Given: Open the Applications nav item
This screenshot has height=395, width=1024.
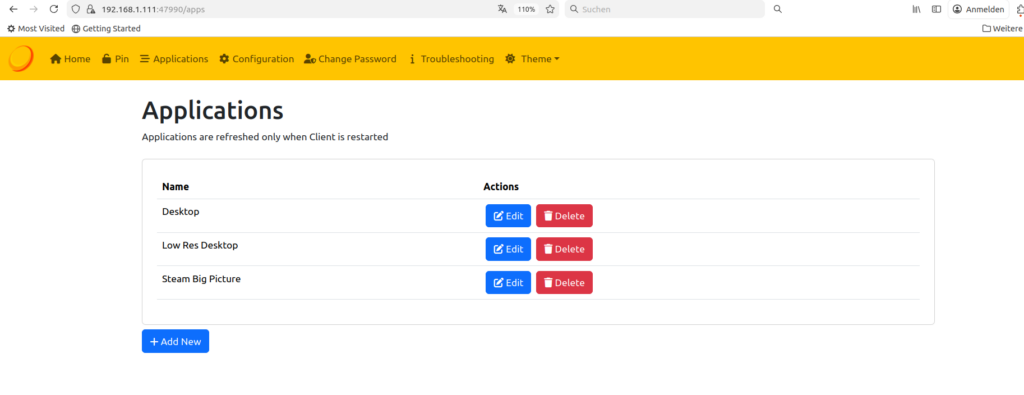Looking at the screenshot, I should point(174,59).
